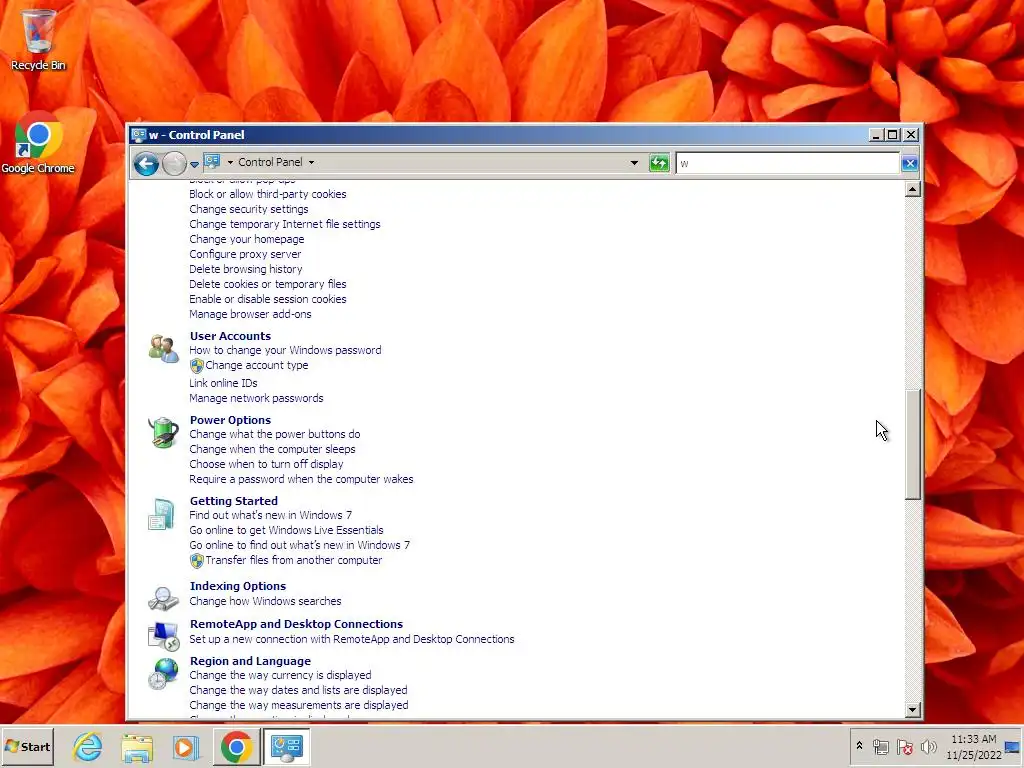Click Change security settings link
This screenshot has width=1024, height=768.
click(249, 209)
